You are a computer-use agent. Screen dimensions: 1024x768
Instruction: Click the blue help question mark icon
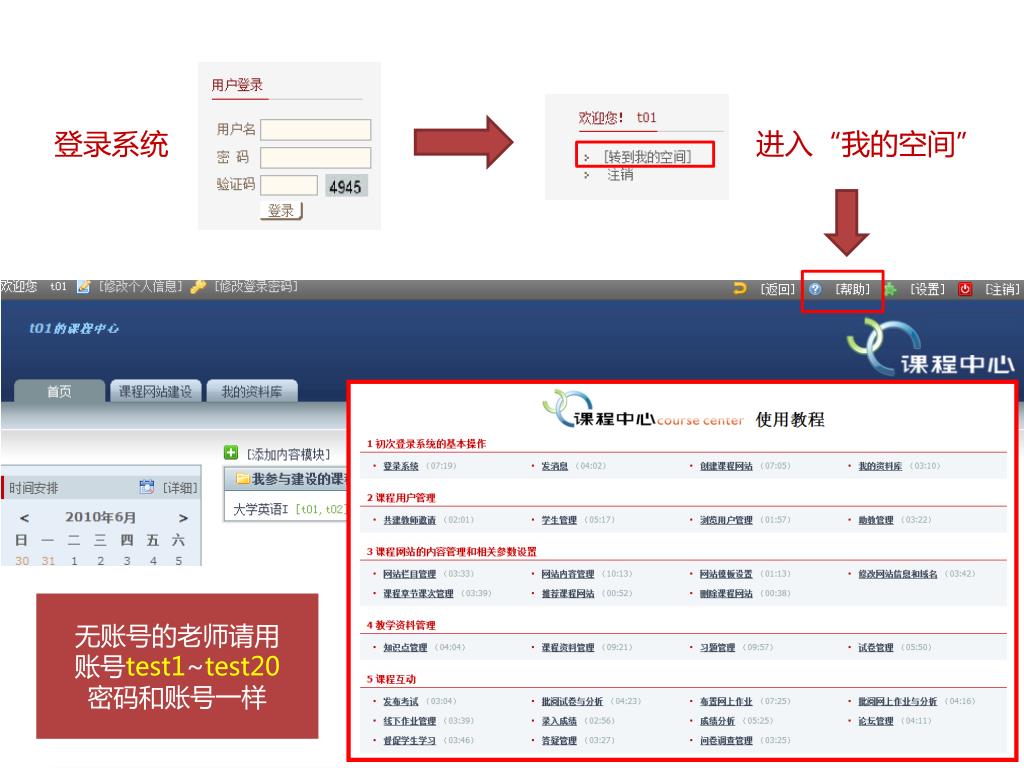[815, 289]
